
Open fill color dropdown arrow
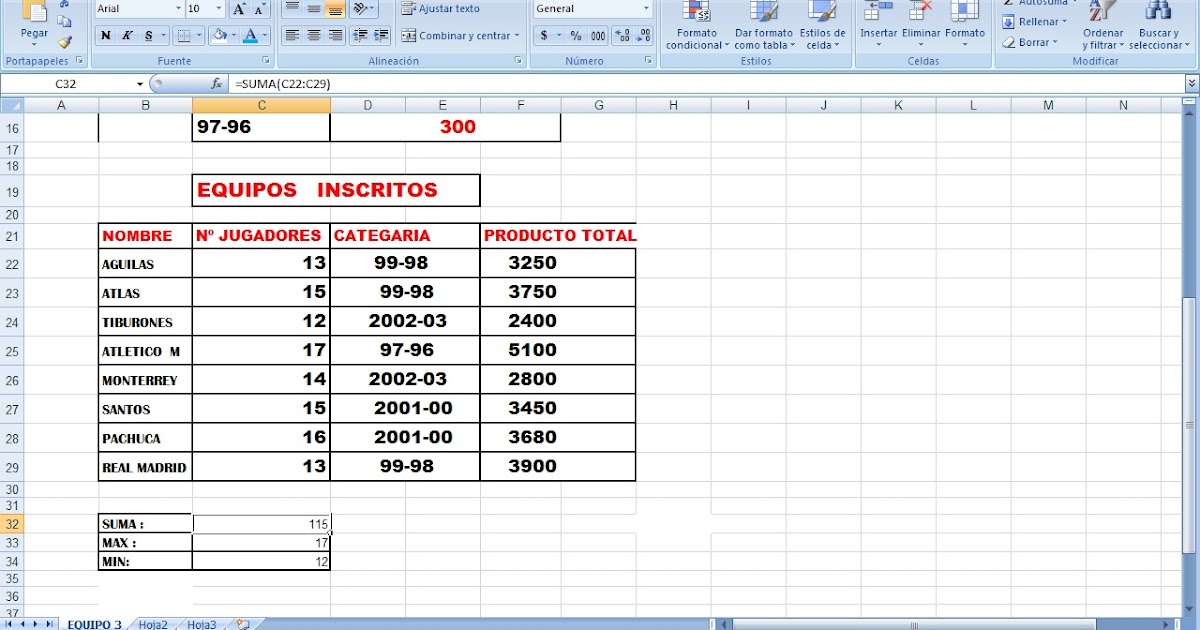coord(233,36)
